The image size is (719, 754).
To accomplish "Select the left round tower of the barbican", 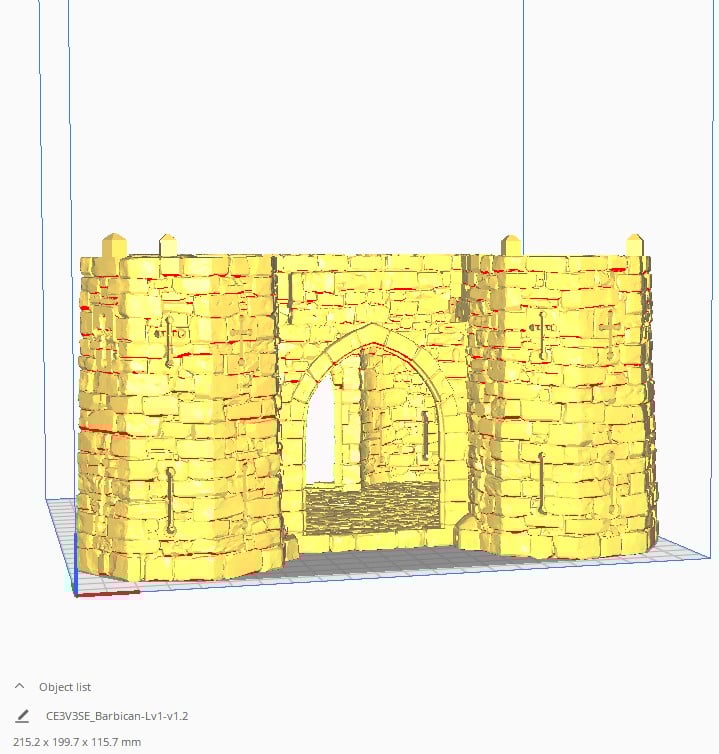I will [x=180, y=420].
